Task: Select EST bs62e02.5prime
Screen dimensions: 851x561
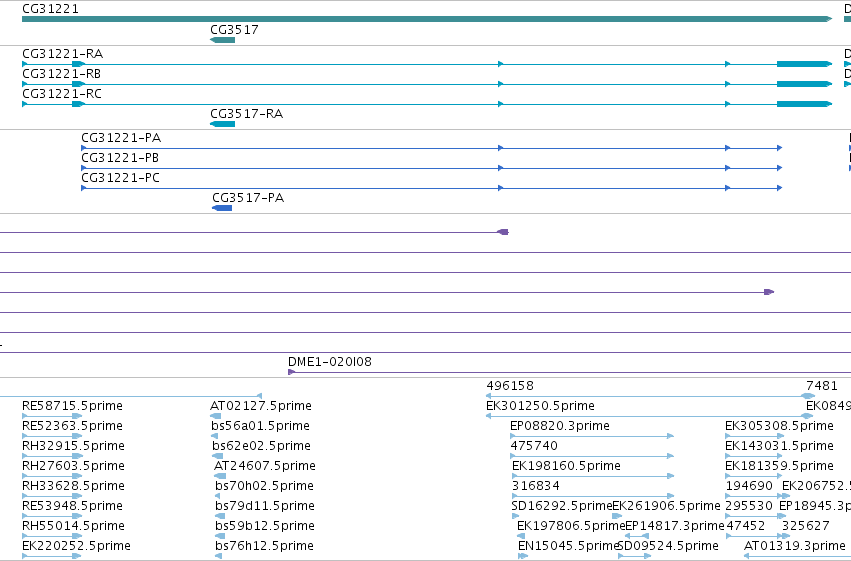Action: 262,446
